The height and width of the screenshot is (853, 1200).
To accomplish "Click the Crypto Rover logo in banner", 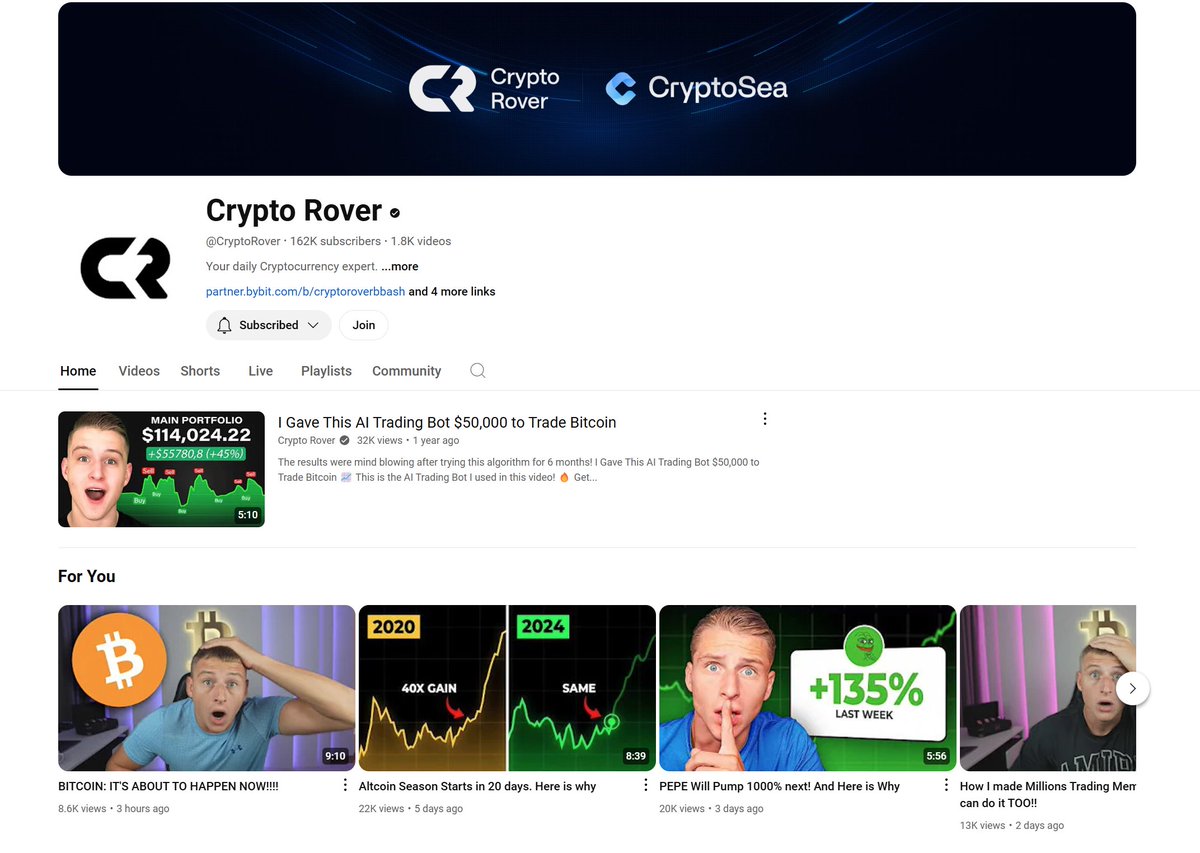I will 484,89.
